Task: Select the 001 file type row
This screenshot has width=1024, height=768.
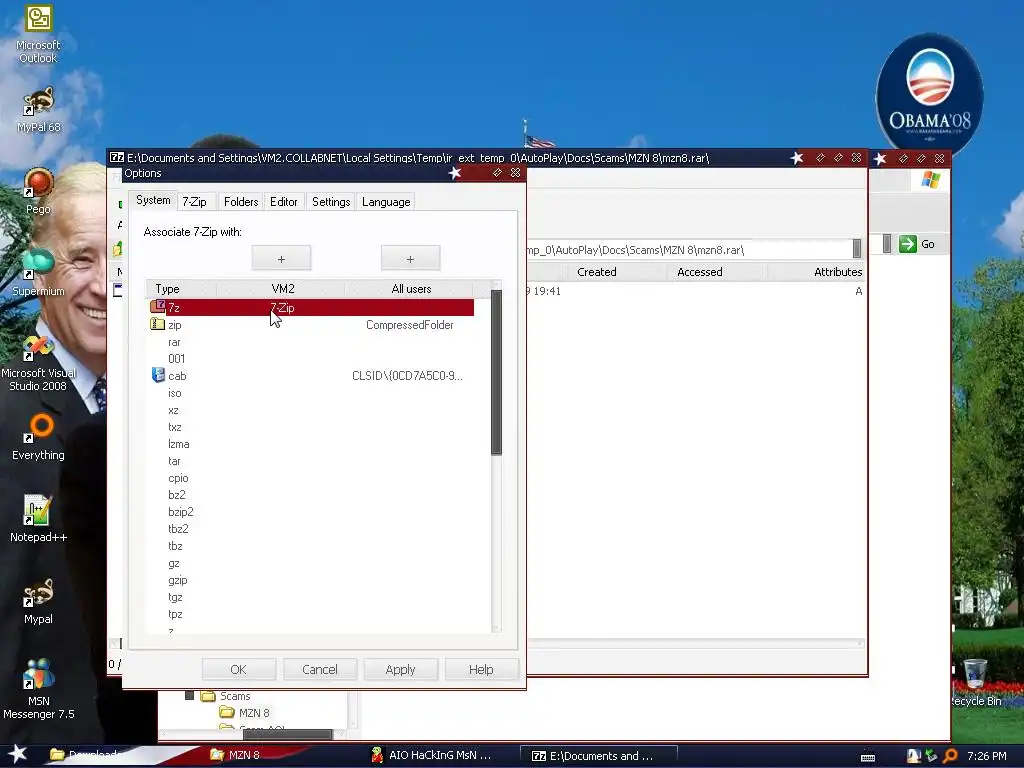Action: coord(311,359)
